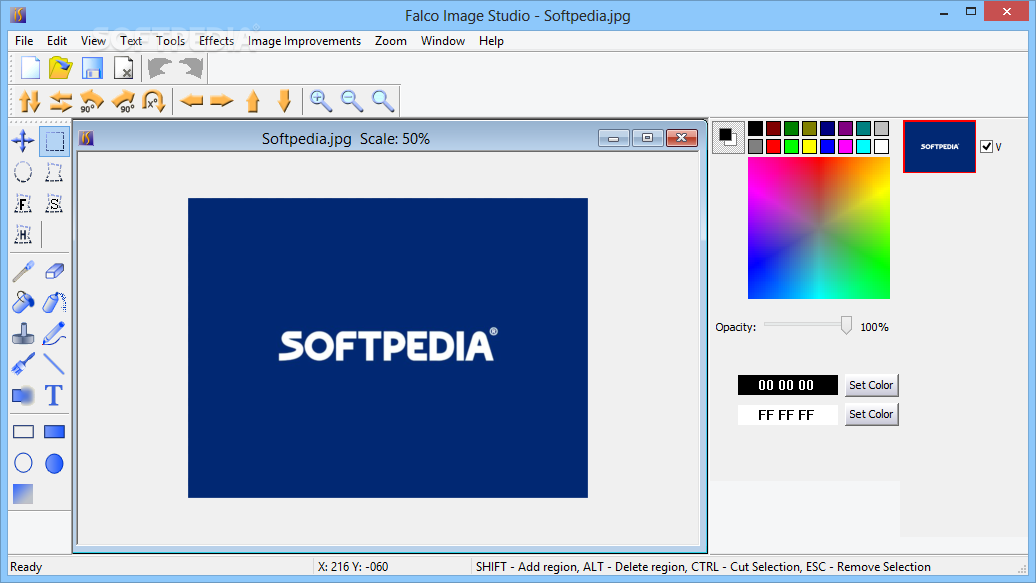This screenshot has width=1036, height=583.
Task: Click Set Color next to 00 00 00
Action: click(871, 385)
